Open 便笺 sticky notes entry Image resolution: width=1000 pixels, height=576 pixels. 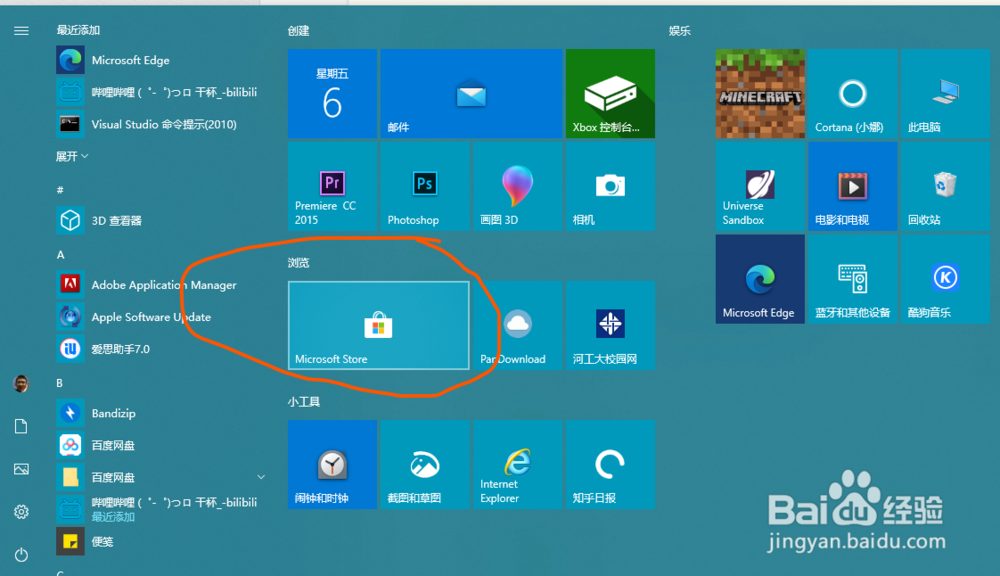[x=161, y=542]
